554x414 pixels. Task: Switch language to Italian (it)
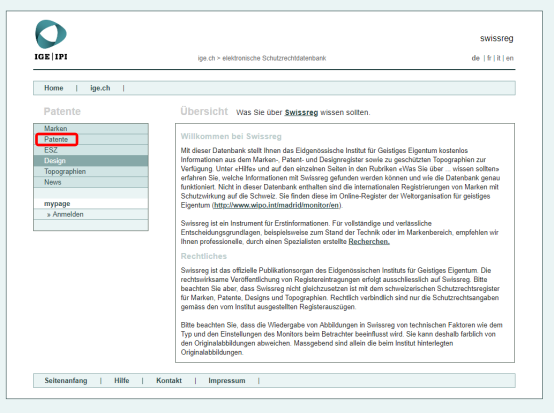tap(499, 58)
